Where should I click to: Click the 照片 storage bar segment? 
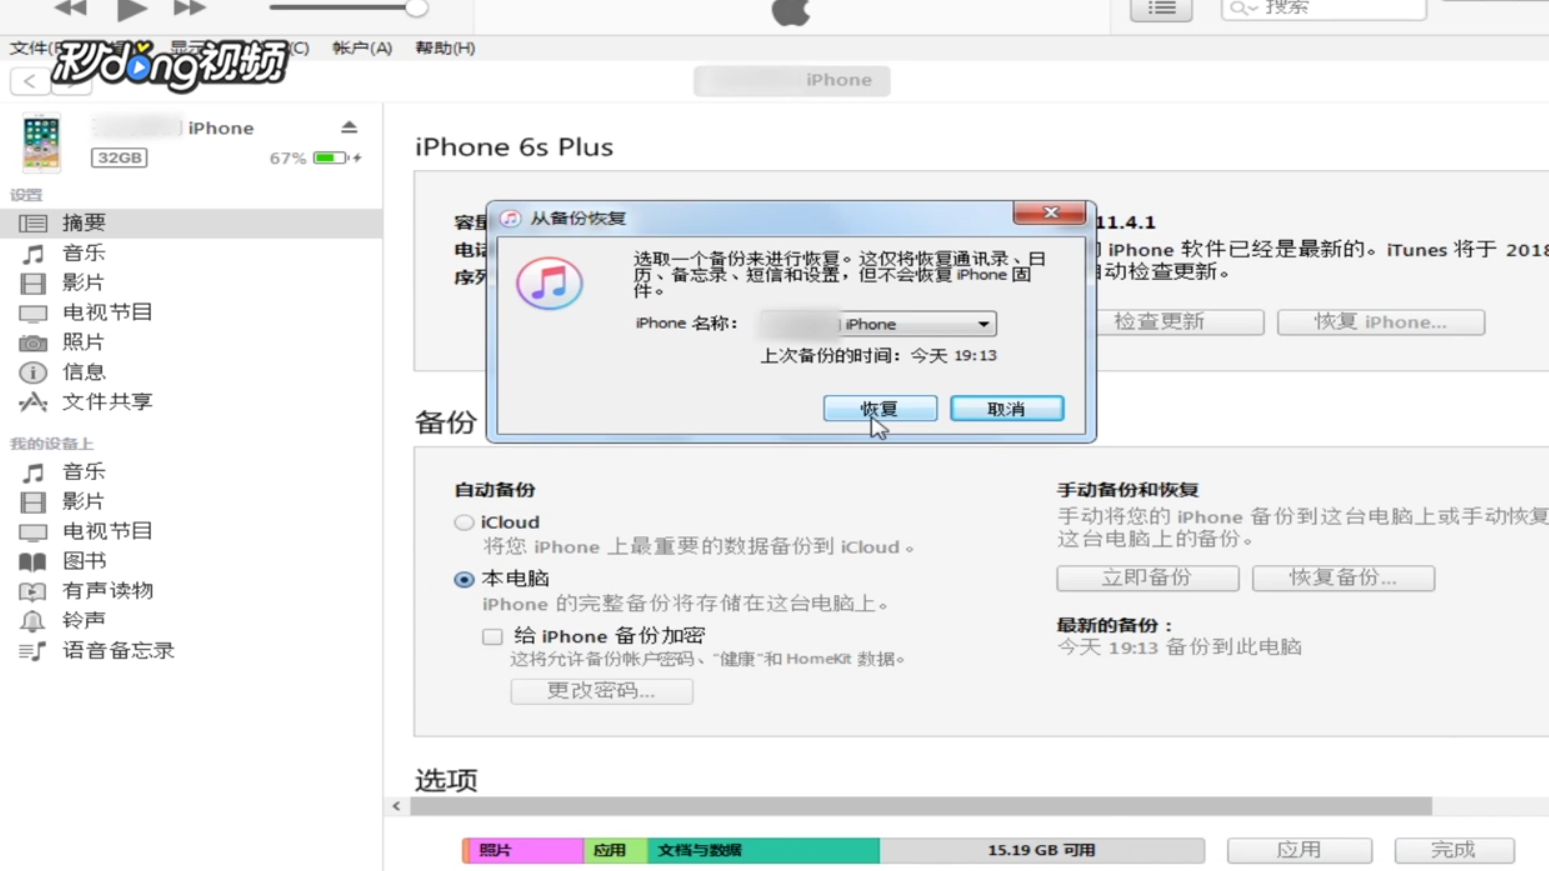coord(524,851)
